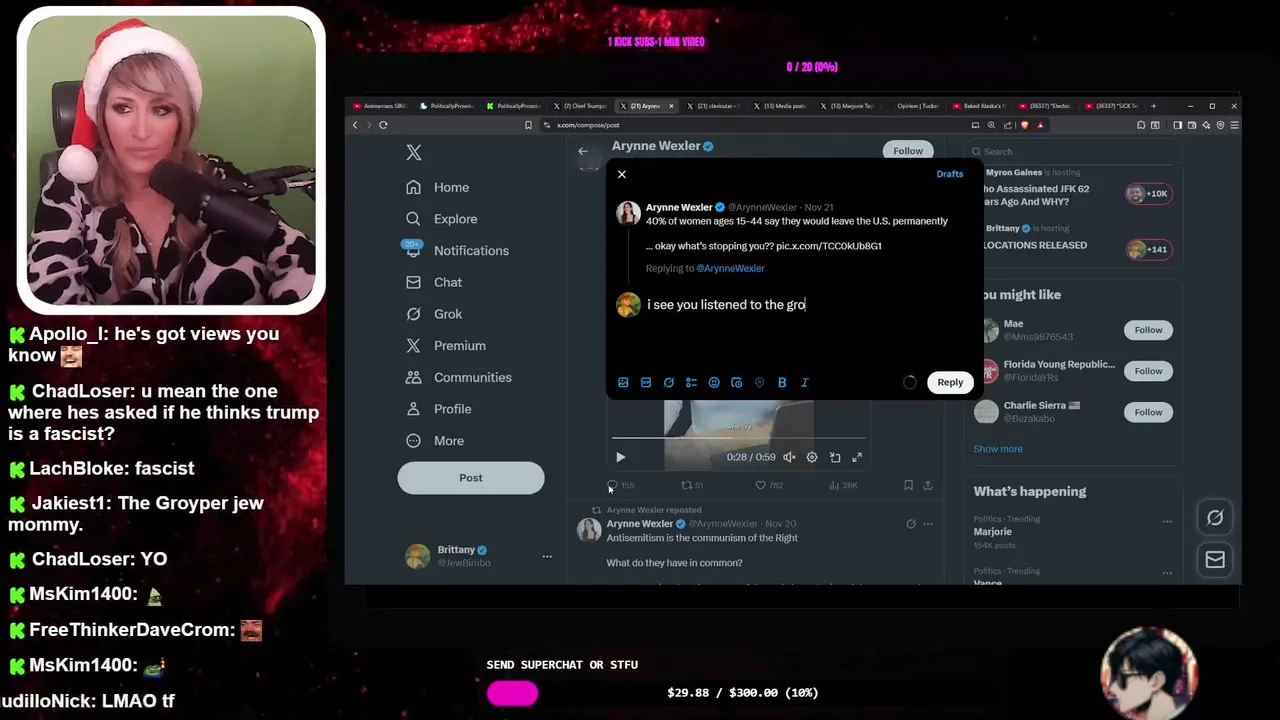This screenshot has width=1280, height=720.
Task: Open Grok in the X sidebar
Action: [x=434, y=314]
